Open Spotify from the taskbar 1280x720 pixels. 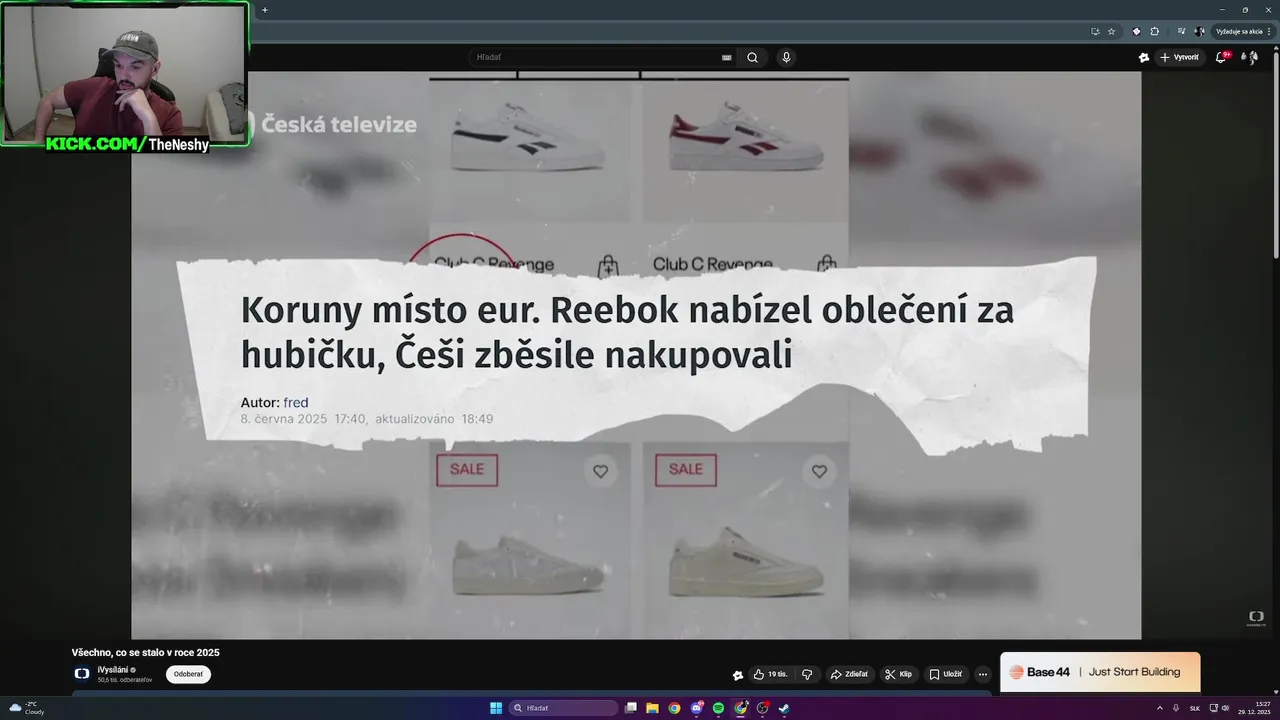(x=719, y=708)
